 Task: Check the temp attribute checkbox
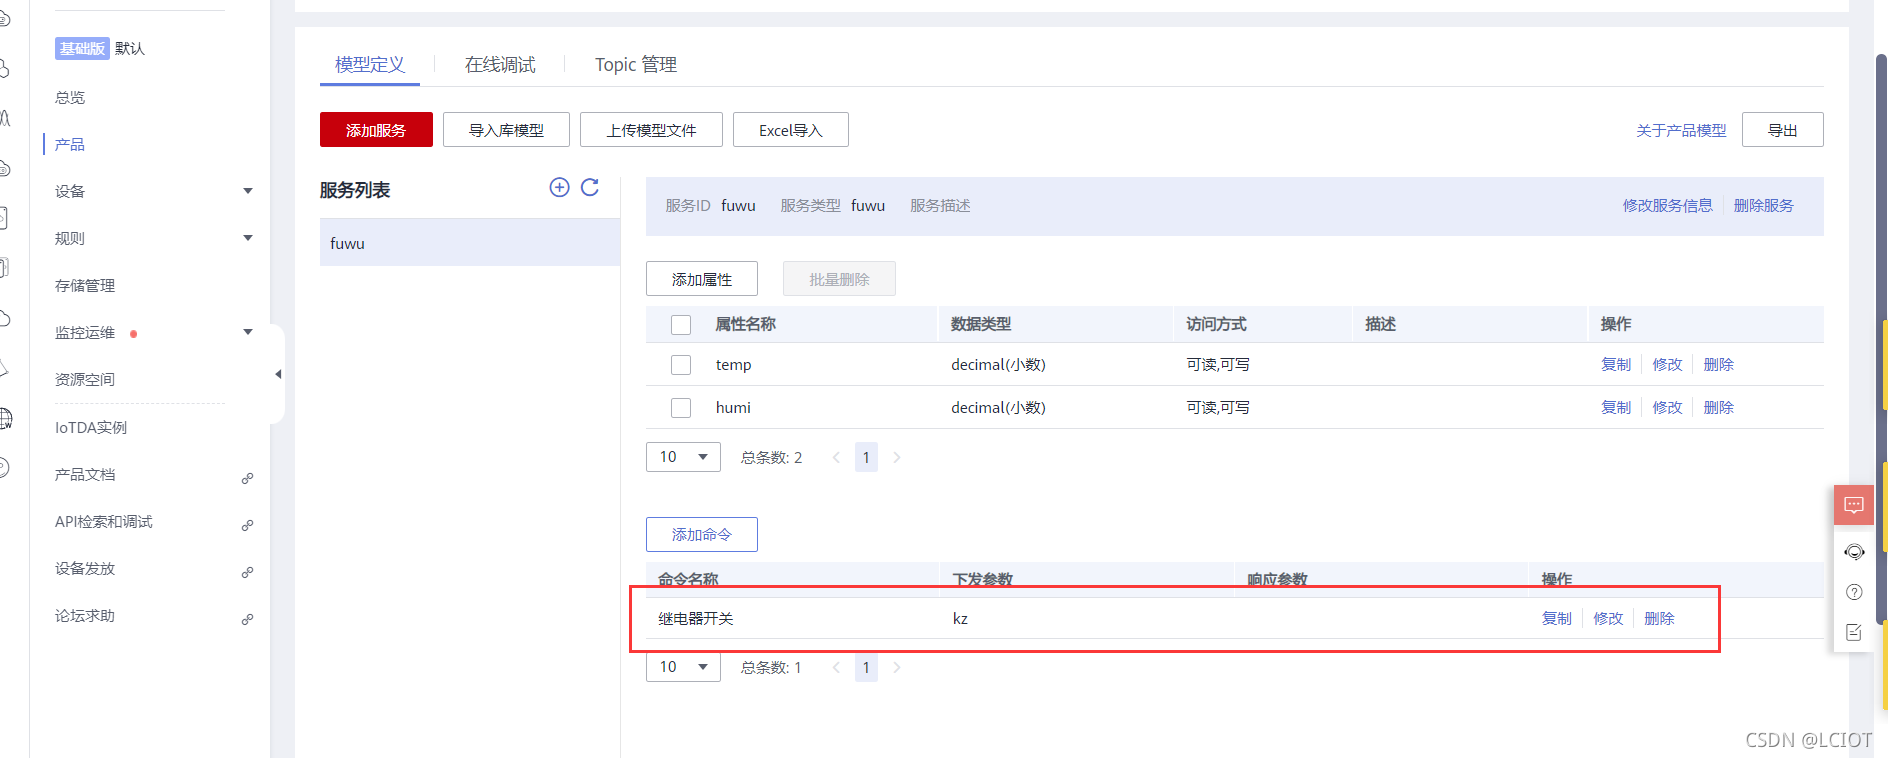(x=681, y=365)
